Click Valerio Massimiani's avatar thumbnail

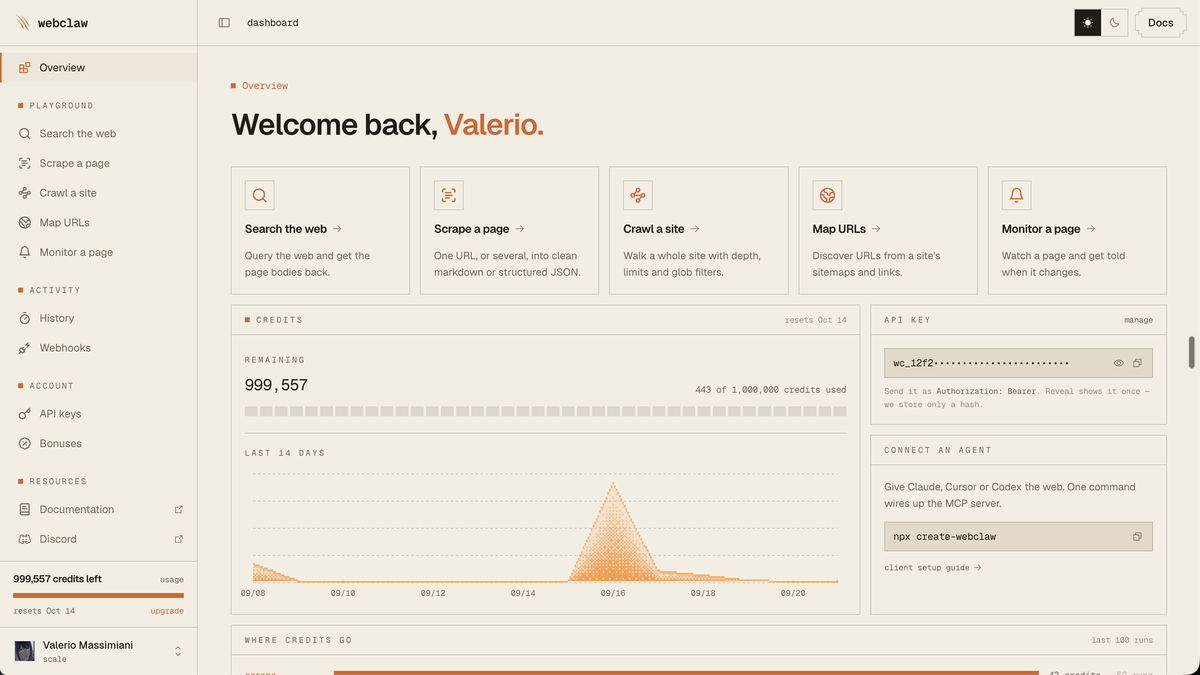[24, 651]
